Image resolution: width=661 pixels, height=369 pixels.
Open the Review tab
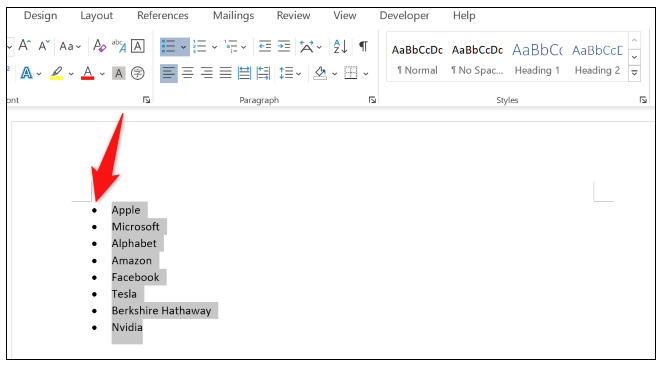click(x=293, y=16)
